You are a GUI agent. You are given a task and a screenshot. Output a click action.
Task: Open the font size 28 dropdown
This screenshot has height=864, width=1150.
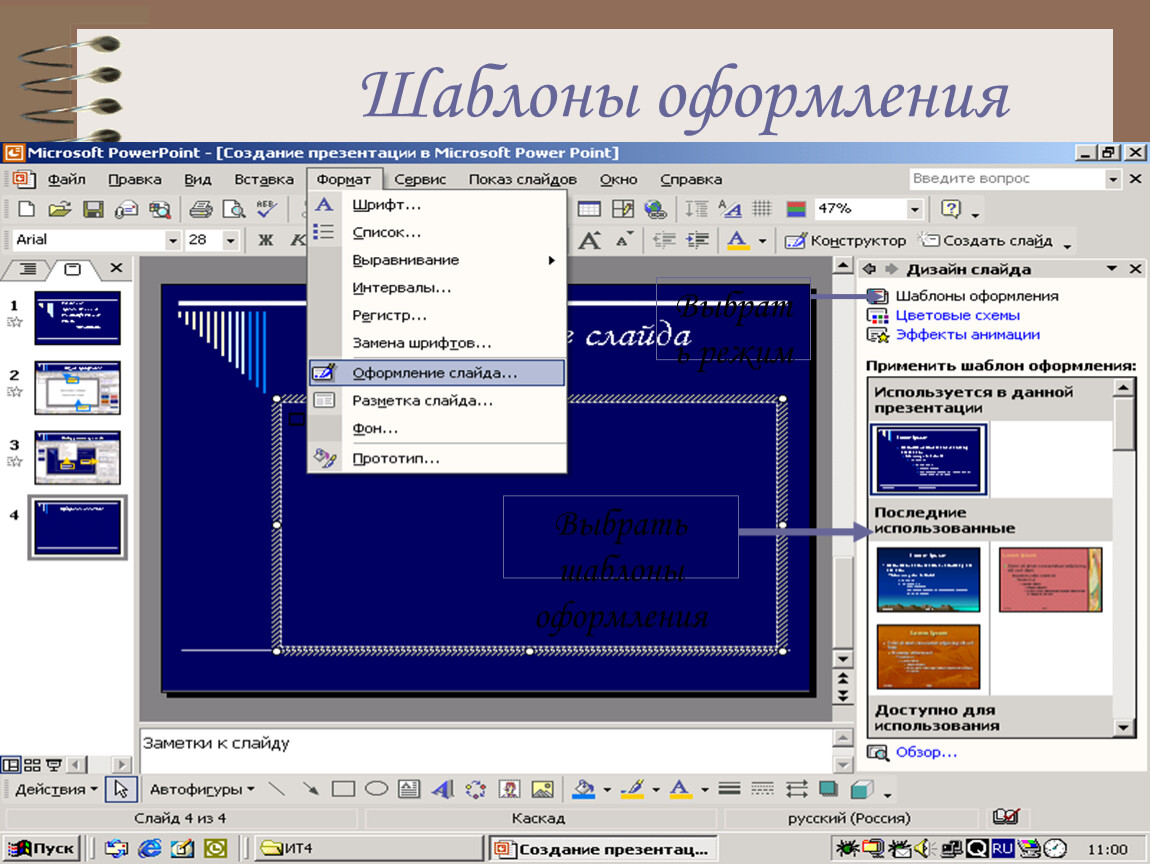[x=230, y=240]
